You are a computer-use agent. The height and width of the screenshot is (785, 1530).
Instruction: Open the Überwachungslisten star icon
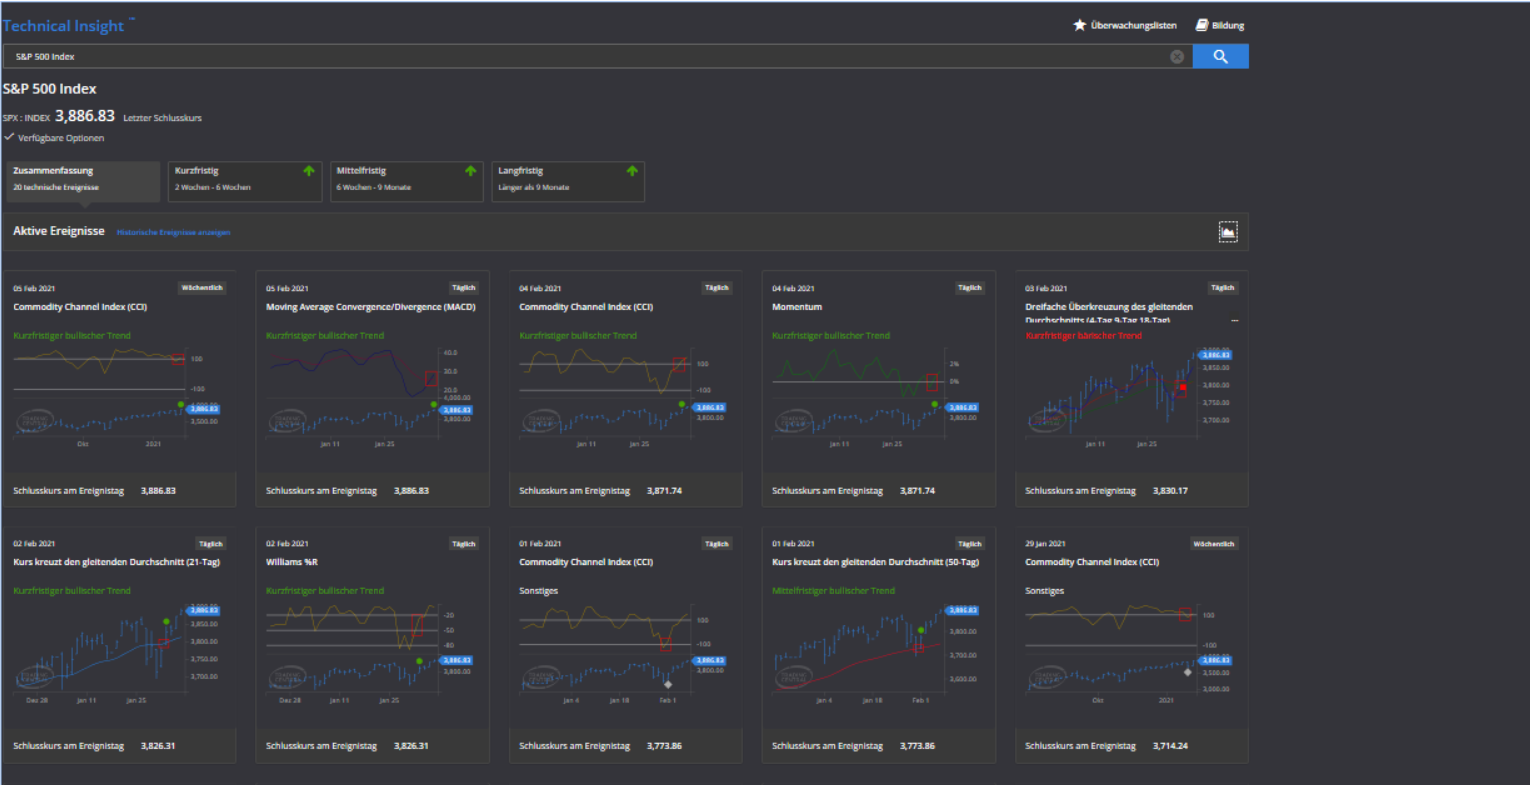pos(1079,25)
